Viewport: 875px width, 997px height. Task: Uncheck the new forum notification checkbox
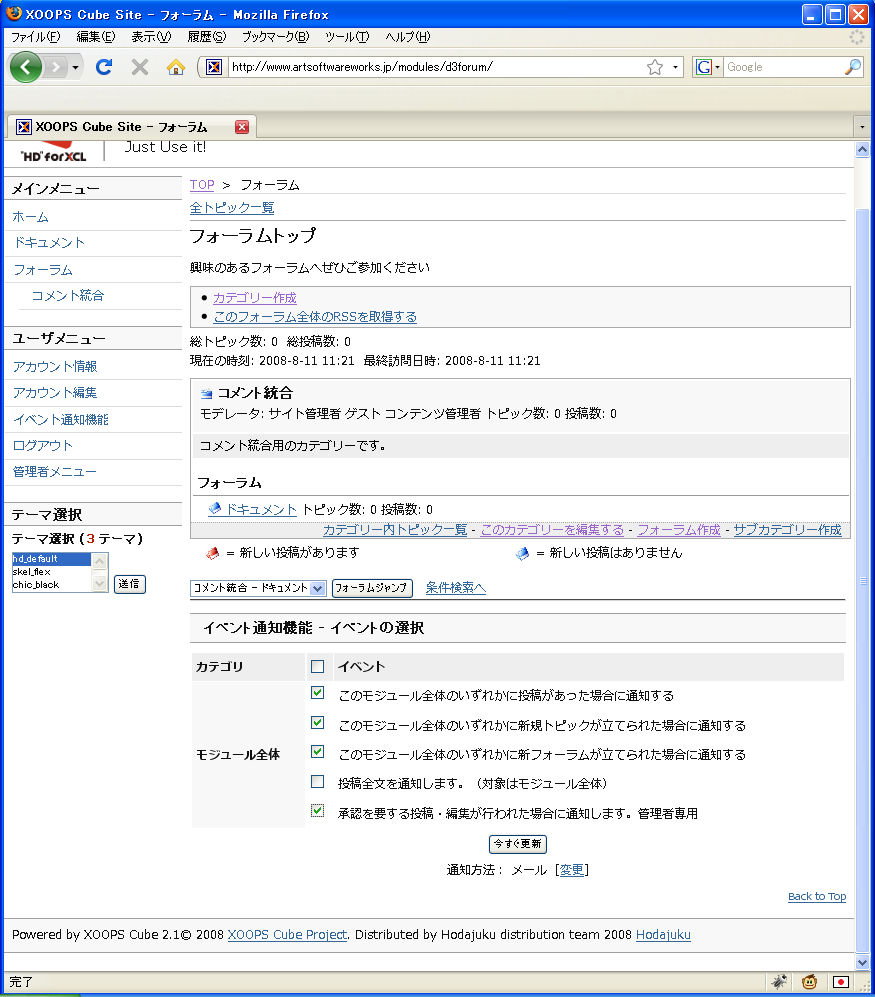[x=318, y=751]
